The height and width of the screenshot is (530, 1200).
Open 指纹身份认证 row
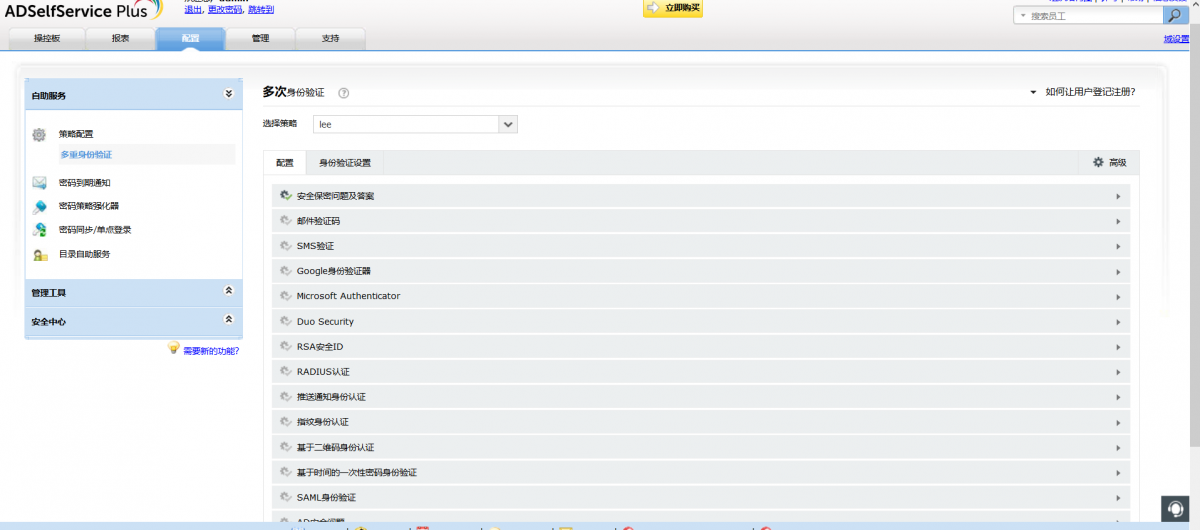pyautogui.click(x=701, y=422)
